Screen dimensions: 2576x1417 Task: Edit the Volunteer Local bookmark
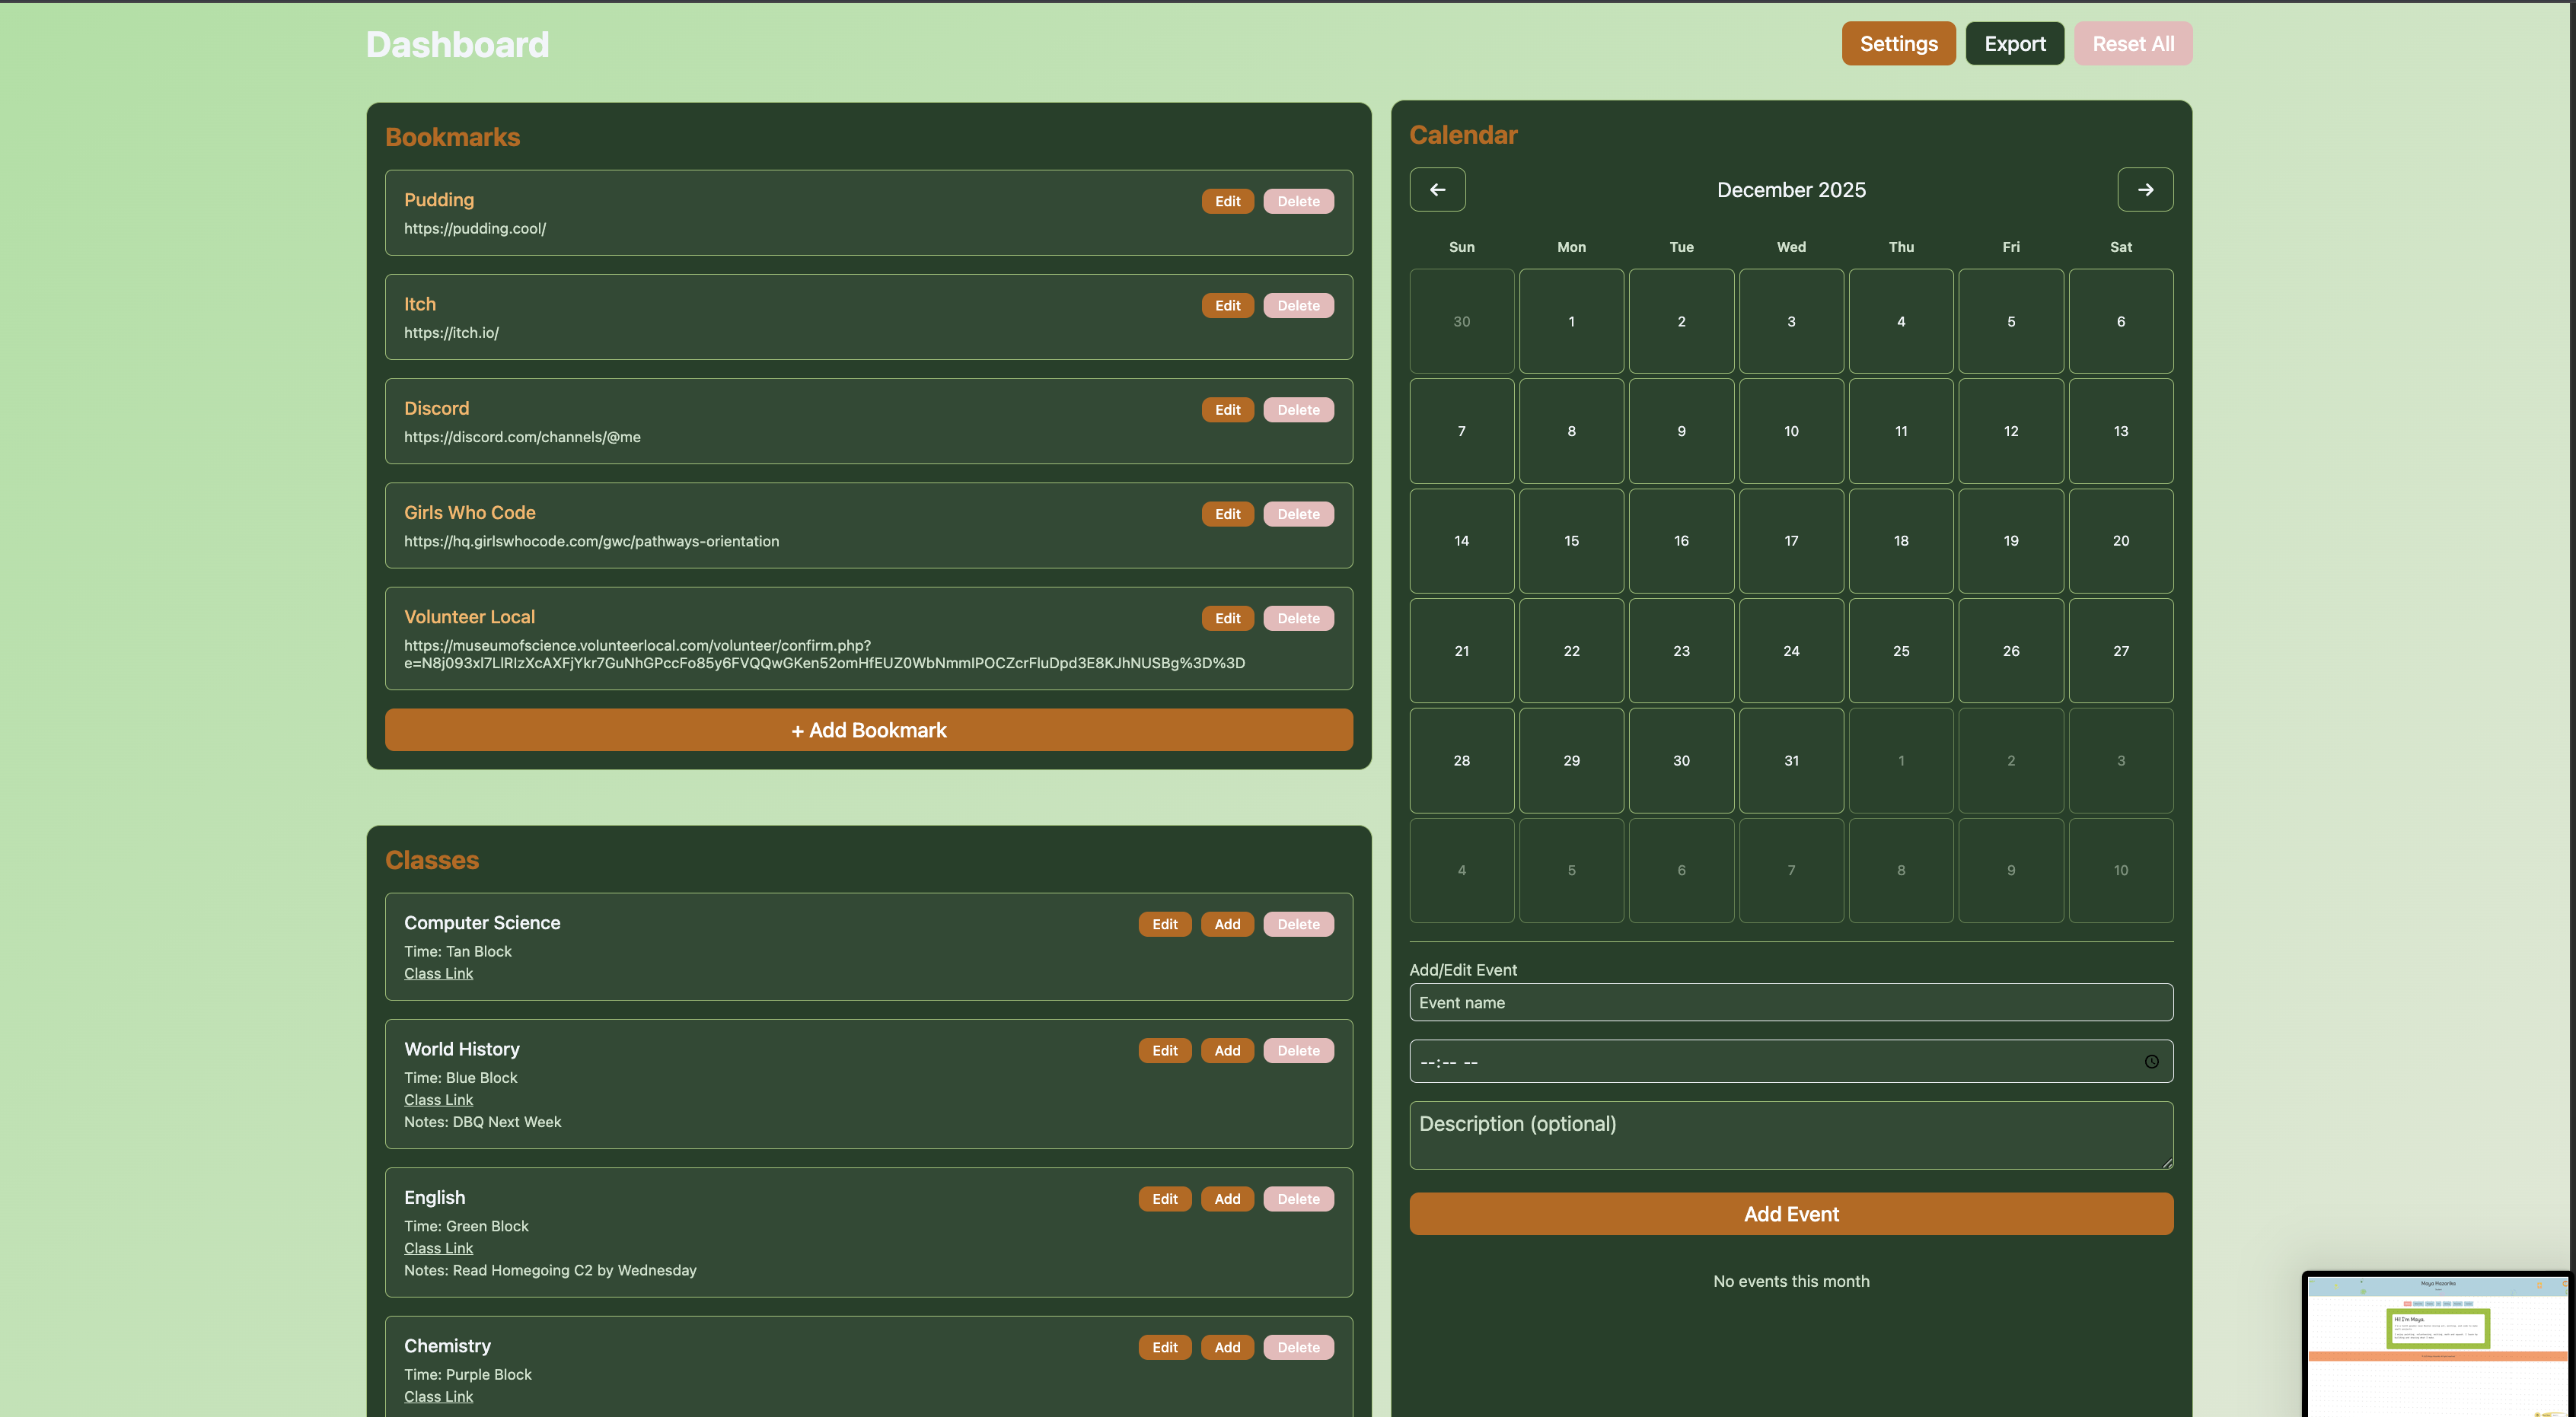1227,618
